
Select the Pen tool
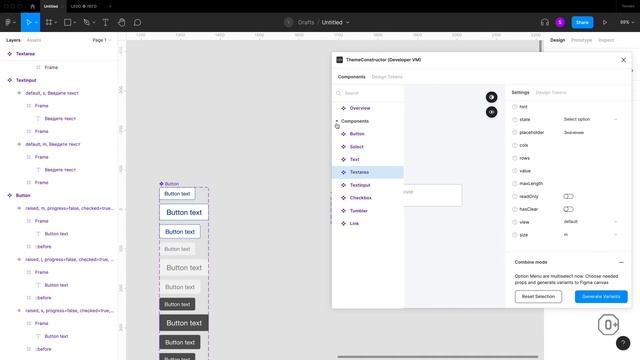coord(87,22)
